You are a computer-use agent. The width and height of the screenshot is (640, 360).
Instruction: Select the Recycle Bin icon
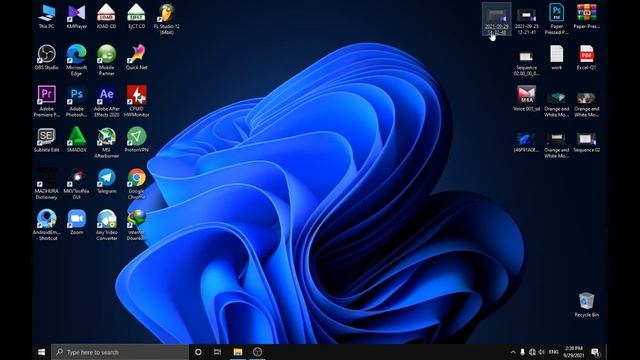point(587,304)
